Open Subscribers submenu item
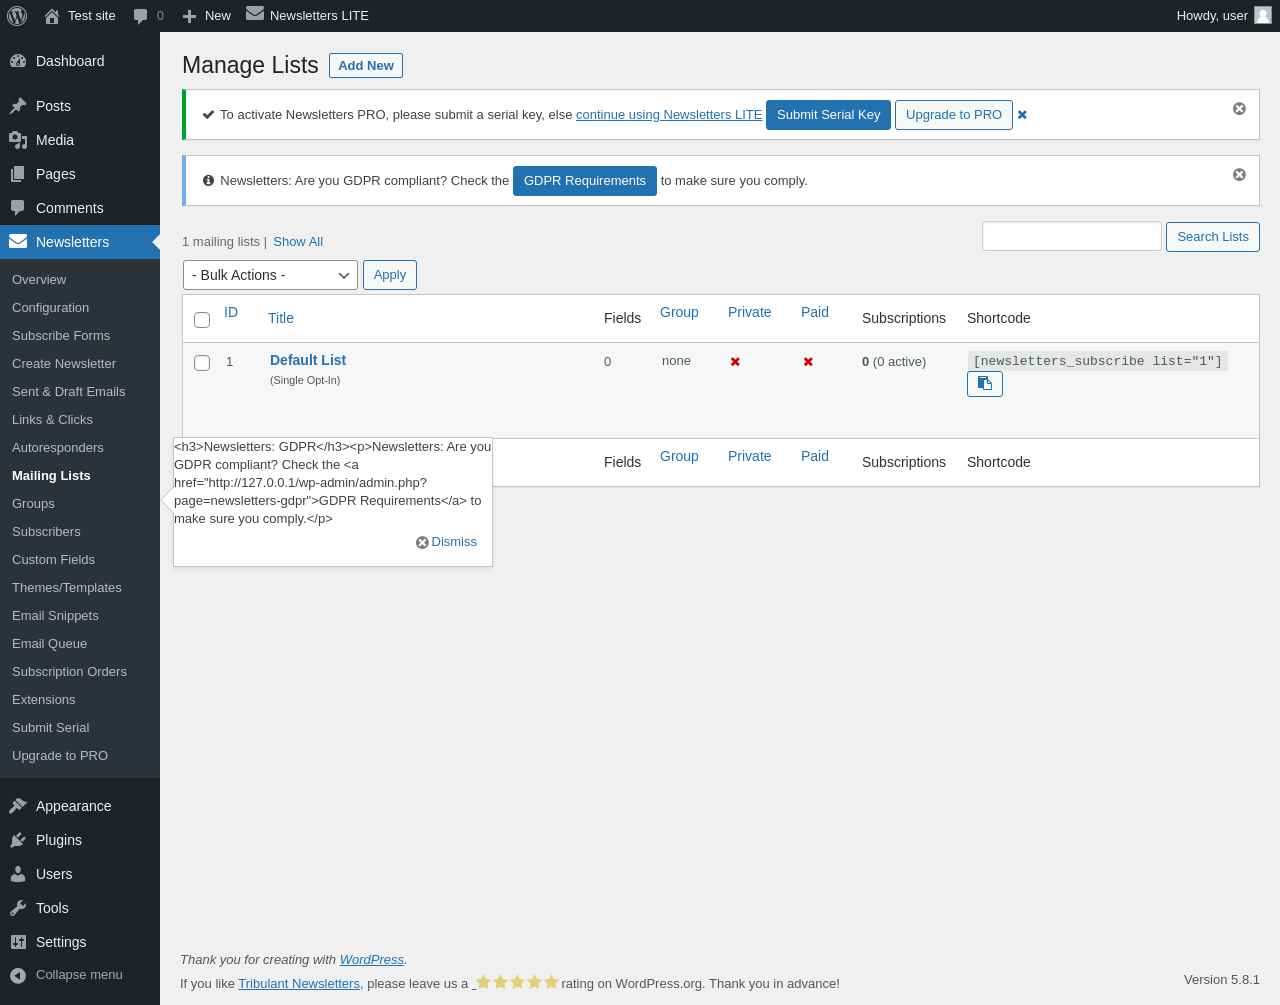The width and height of the screenshot is (1280, 1005). [x=46, y=532]
